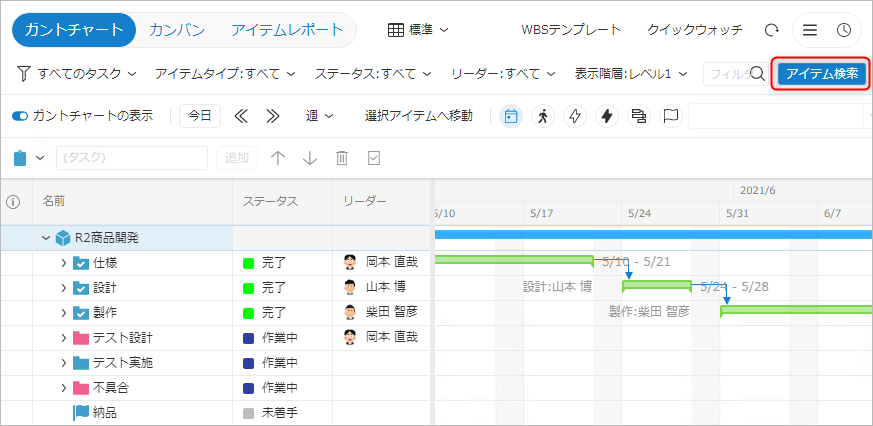The height and width of the screenshot is (426, 873).
Task: Open the アイテムレポート tab
Action: pos(286,30)
